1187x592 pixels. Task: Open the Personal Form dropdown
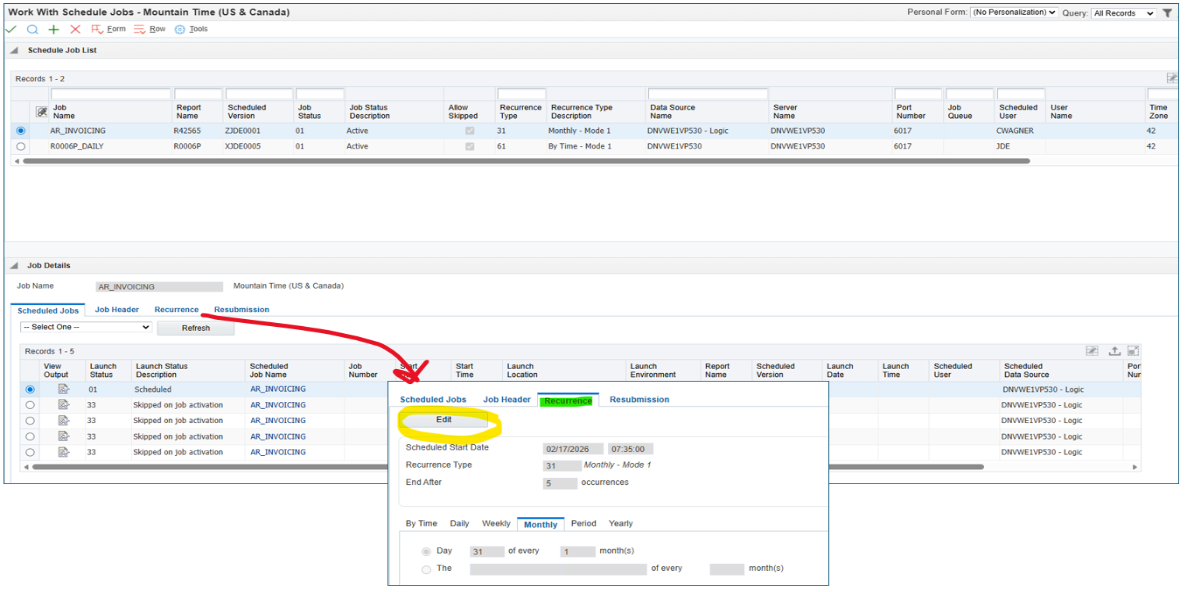click(x=1014, y=13)
